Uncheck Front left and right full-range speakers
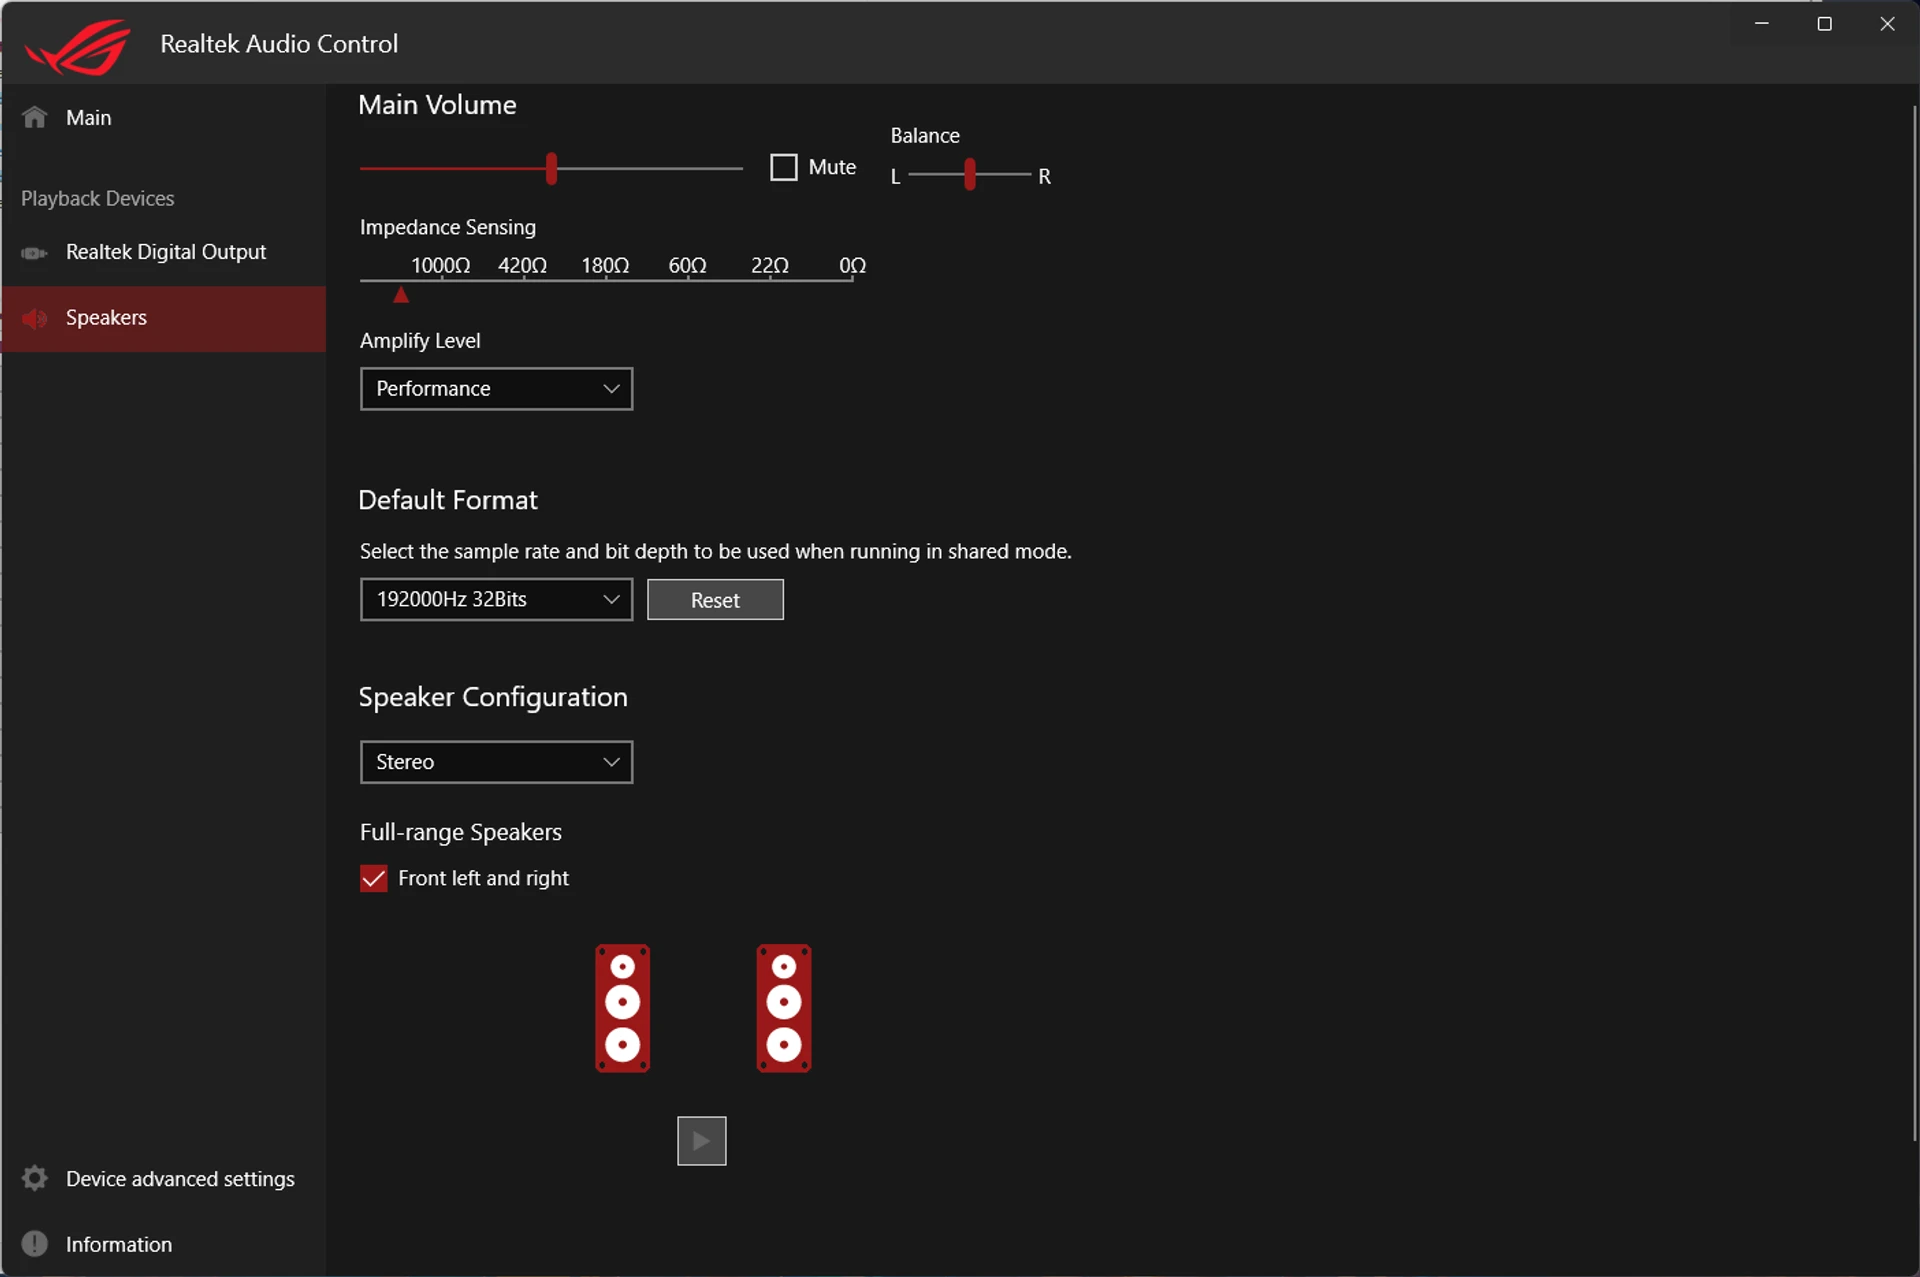This screenshot has width=1920, height=1277. click(374, 878)
